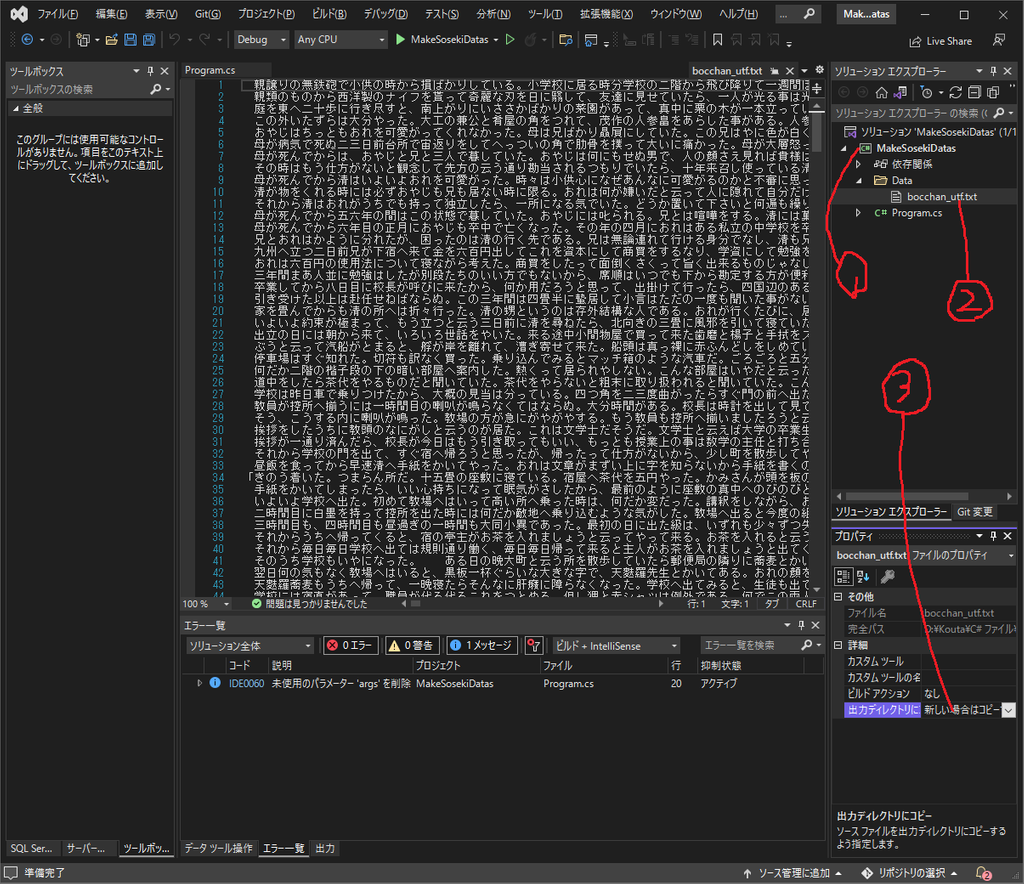This screenshot has height=884, width=1024.
Task: Click the Save All toolbar icon
Action: 148,40
